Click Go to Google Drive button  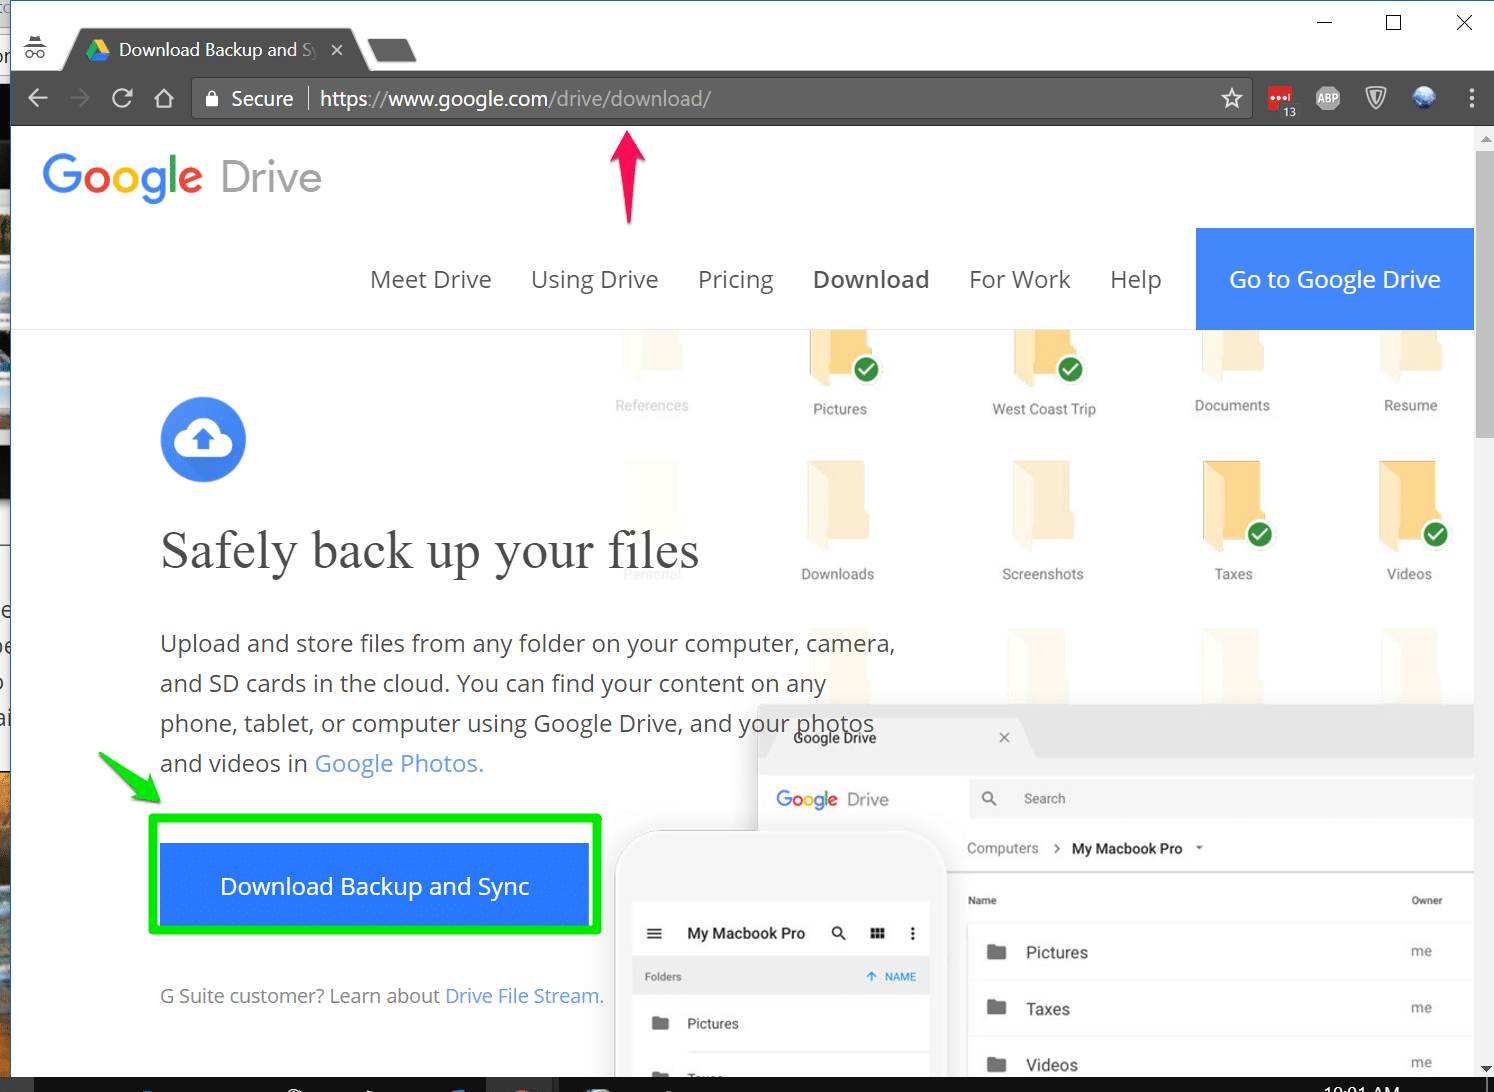pos(1335,279)
